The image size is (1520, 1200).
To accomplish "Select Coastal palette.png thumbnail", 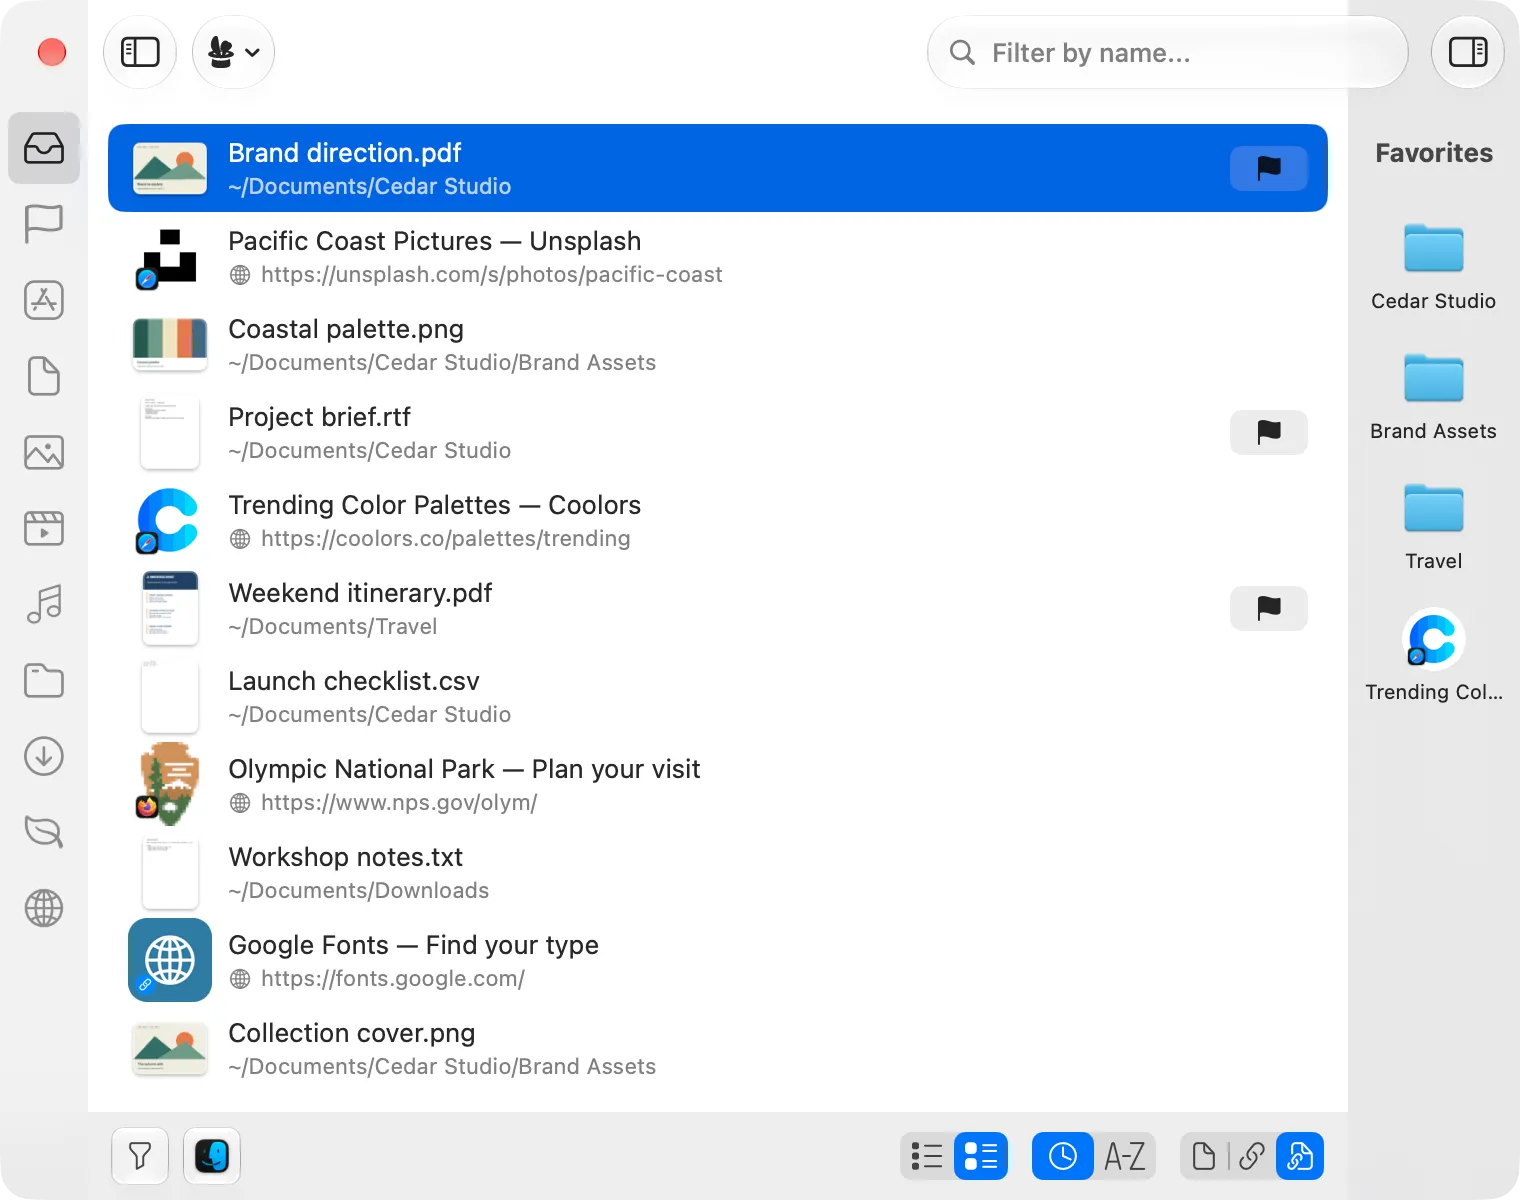I will [170, 344].
